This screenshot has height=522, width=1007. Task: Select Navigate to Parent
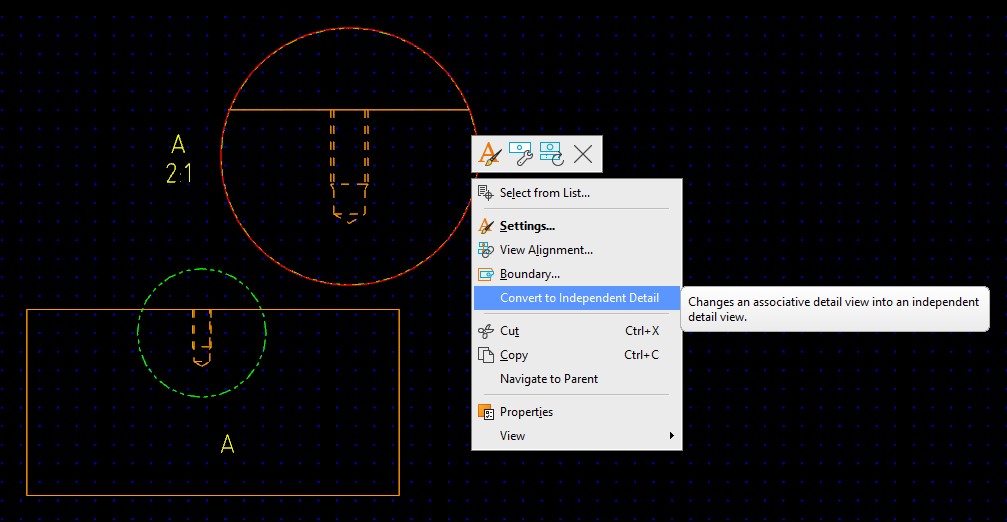point(577,379)
